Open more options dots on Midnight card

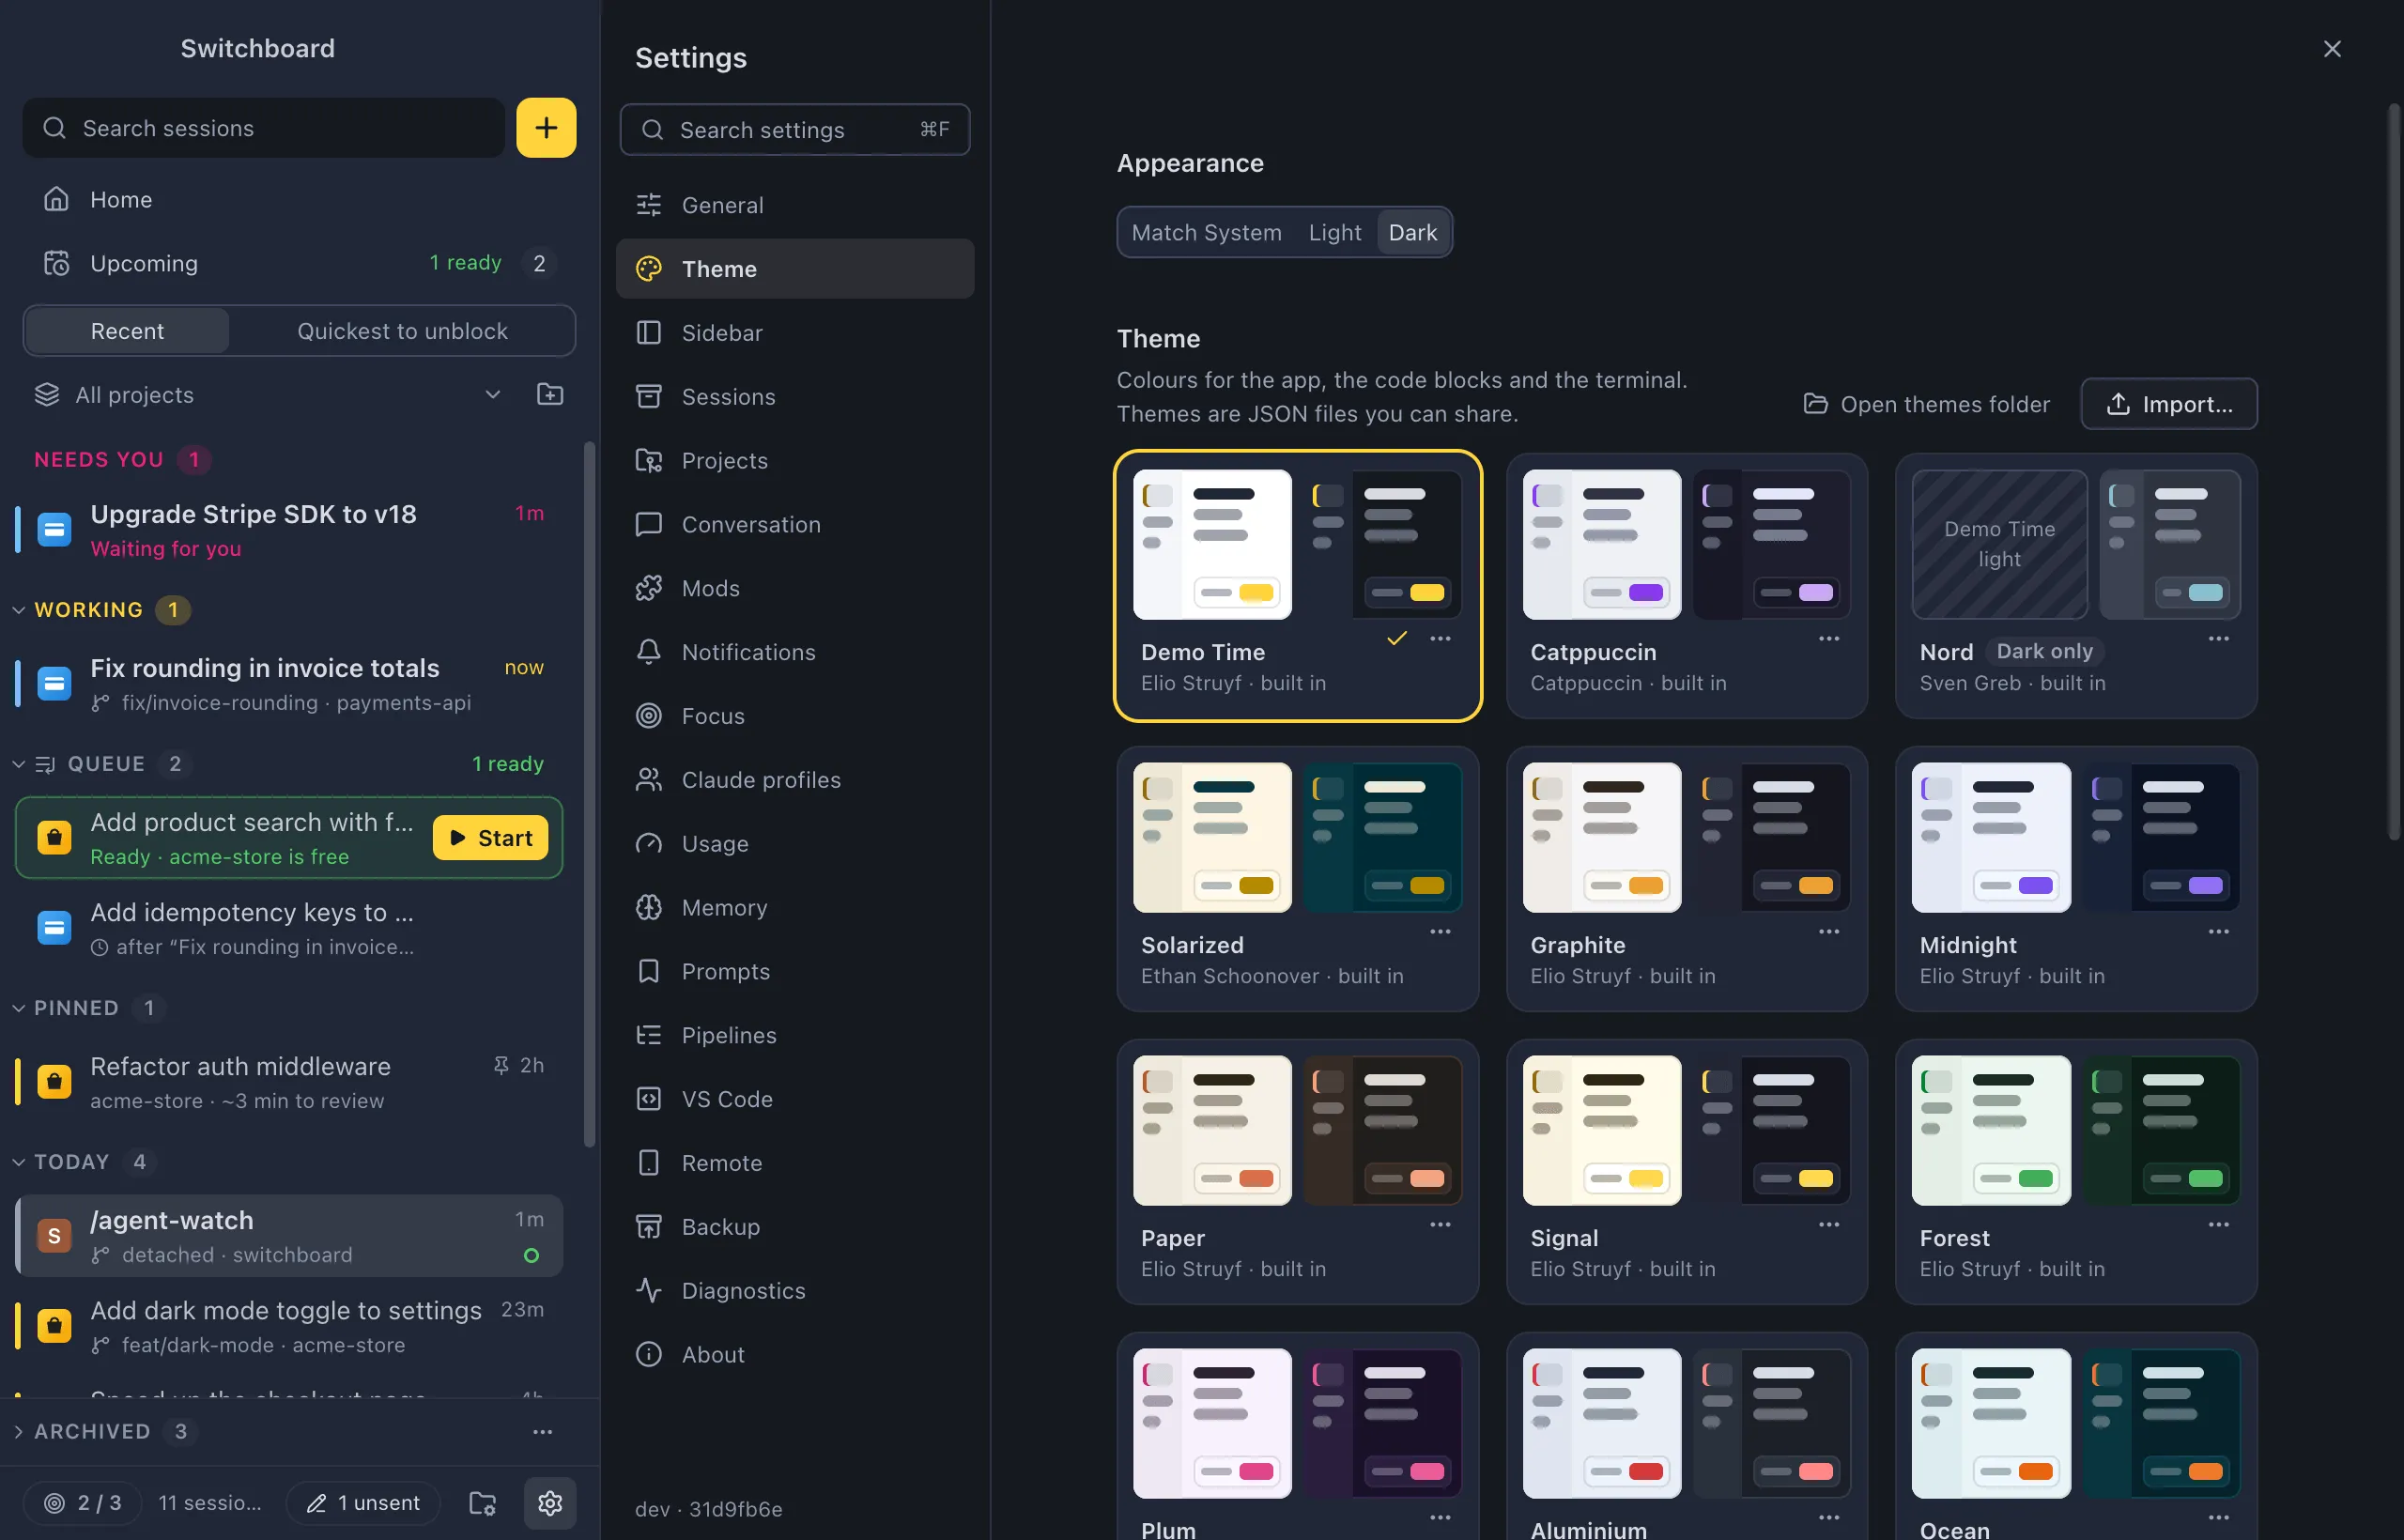tap(2218, 931)
